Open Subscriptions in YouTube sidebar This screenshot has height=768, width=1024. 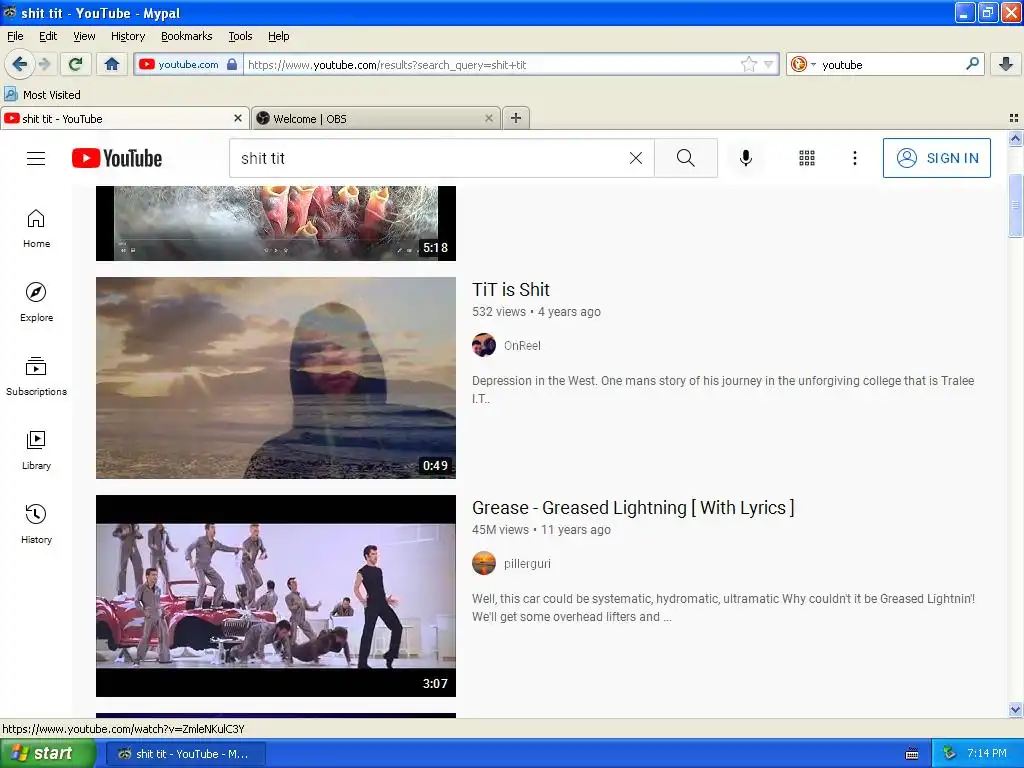point(36,376)
